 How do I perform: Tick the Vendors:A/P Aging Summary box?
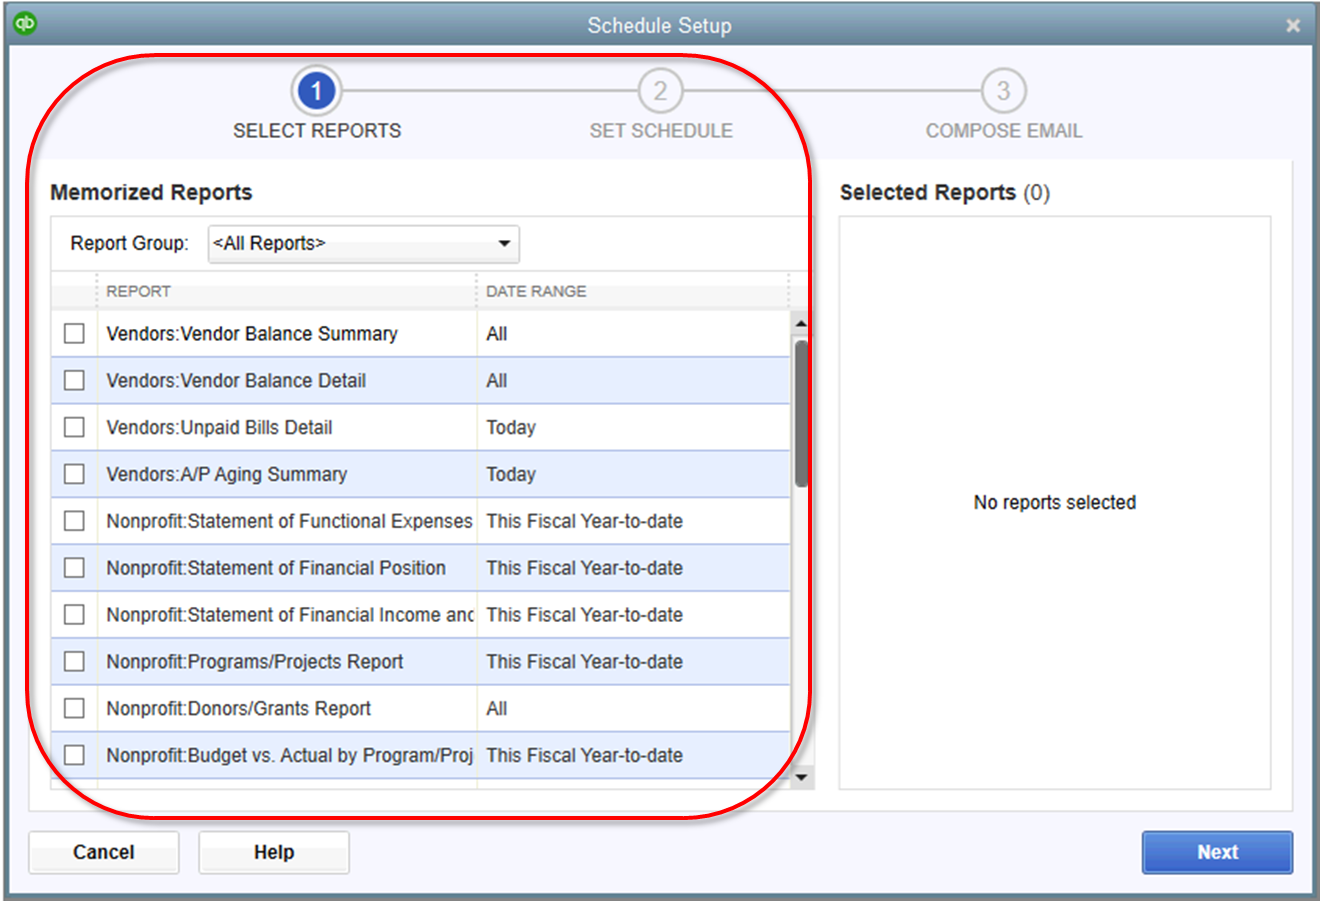tap(74, 474)
